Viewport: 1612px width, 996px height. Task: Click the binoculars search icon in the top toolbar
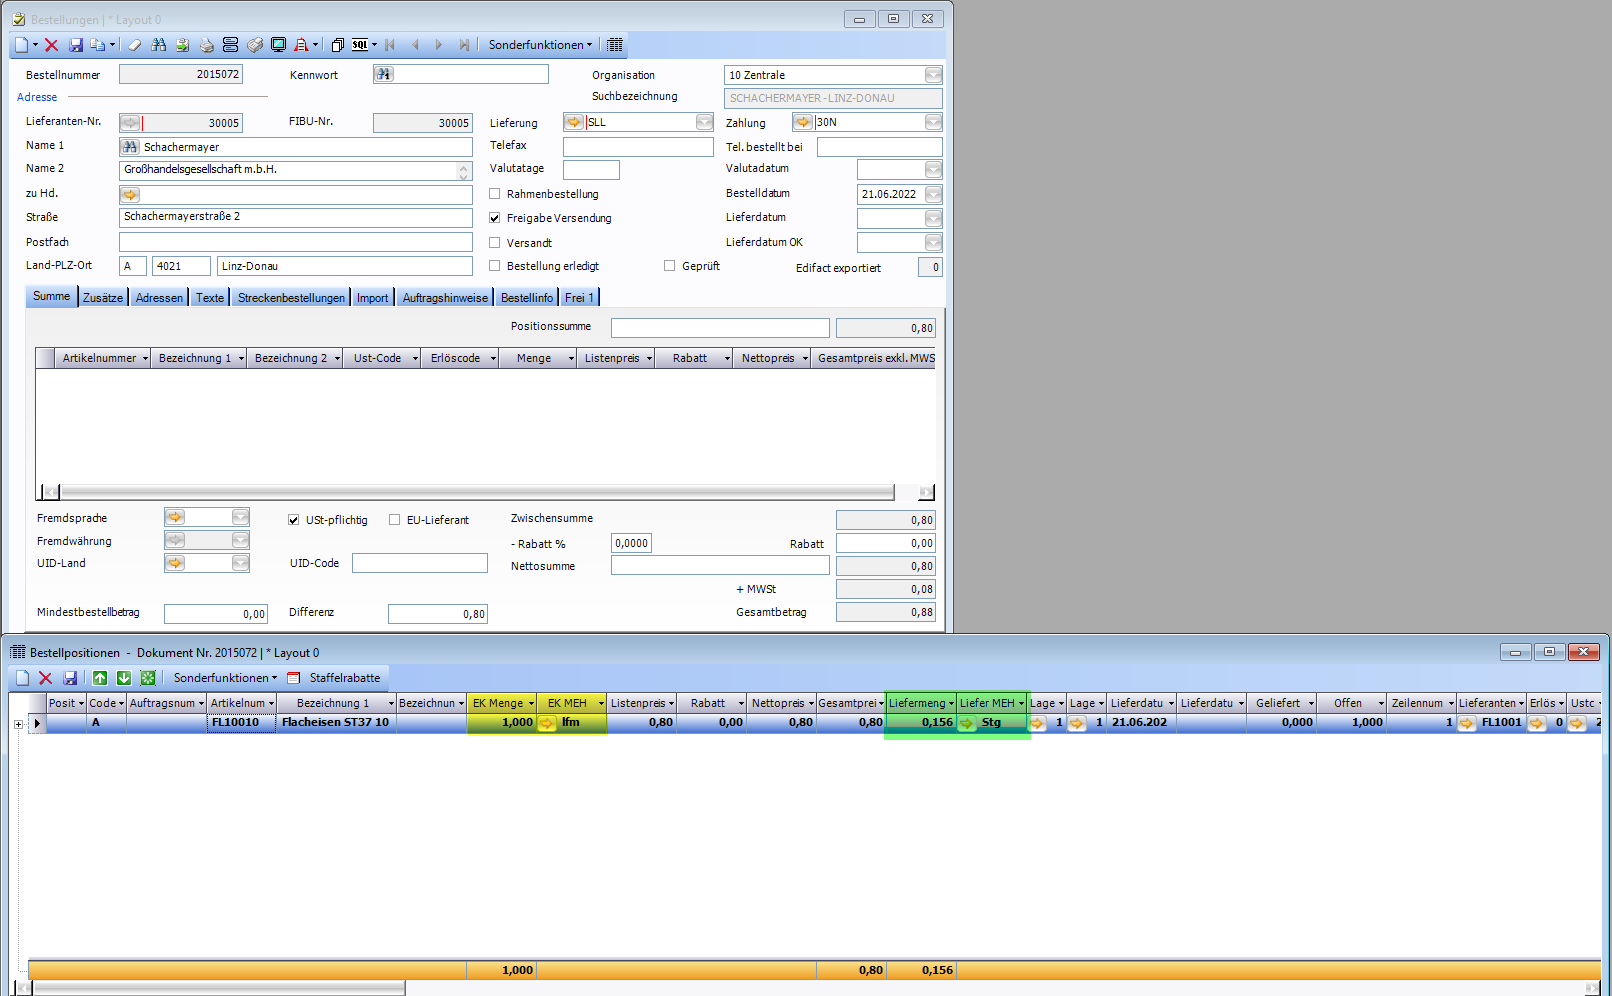coord(159,45)
